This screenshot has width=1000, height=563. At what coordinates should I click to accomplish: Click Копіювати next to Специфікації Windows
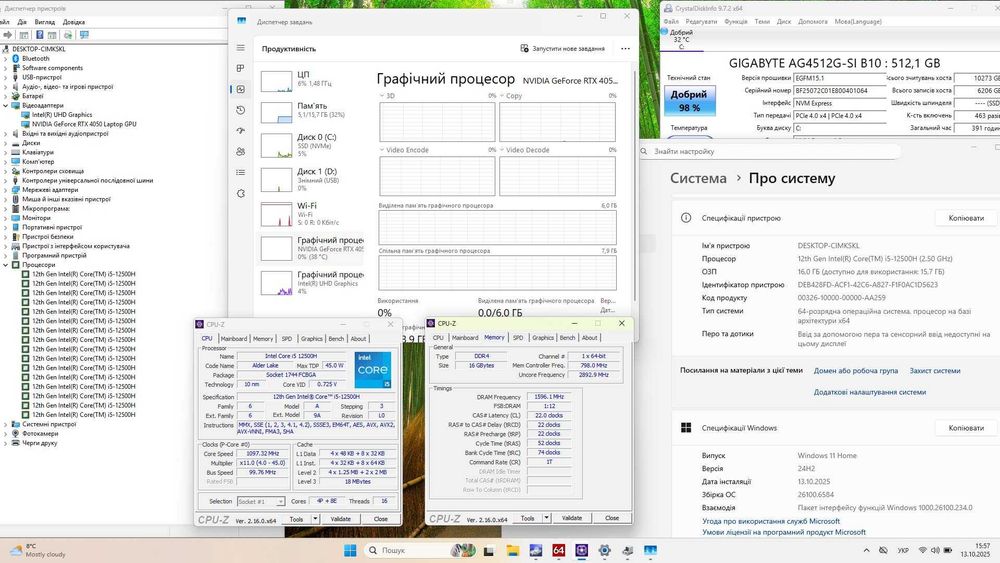(966, 428)
